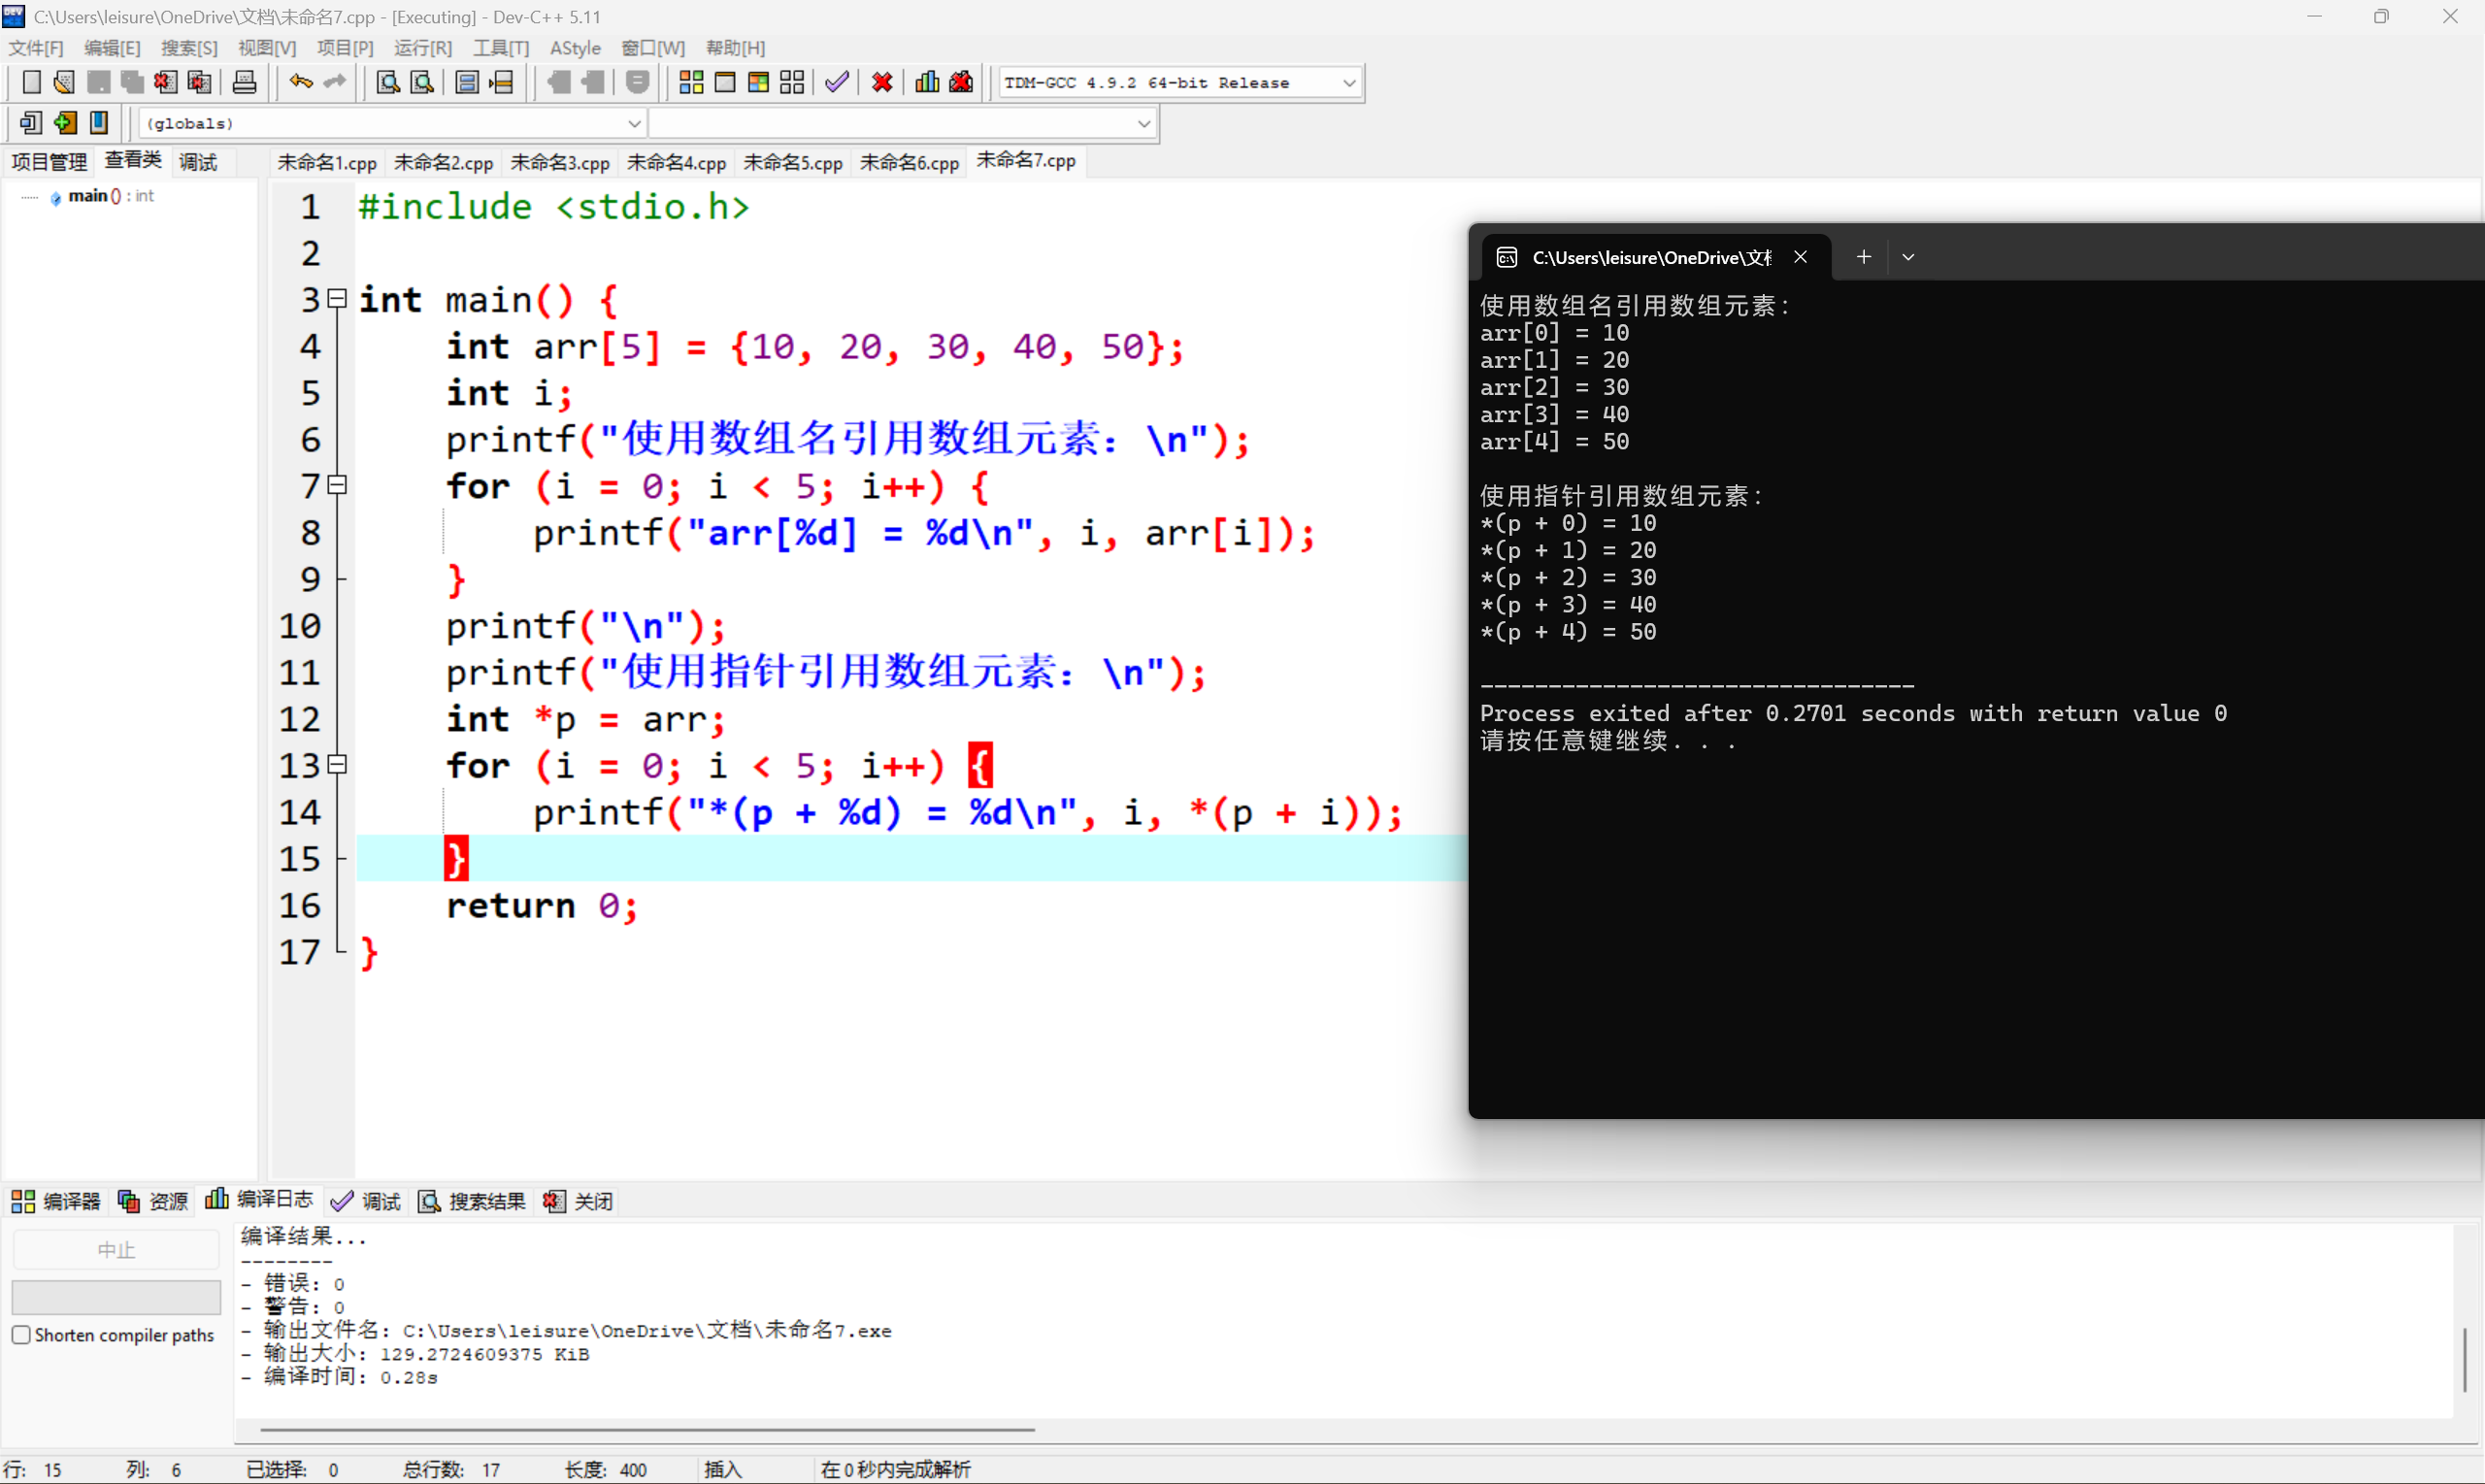Open the Find dialog with magnifier icon
2485x1484 pixels.
pos(387,82)
